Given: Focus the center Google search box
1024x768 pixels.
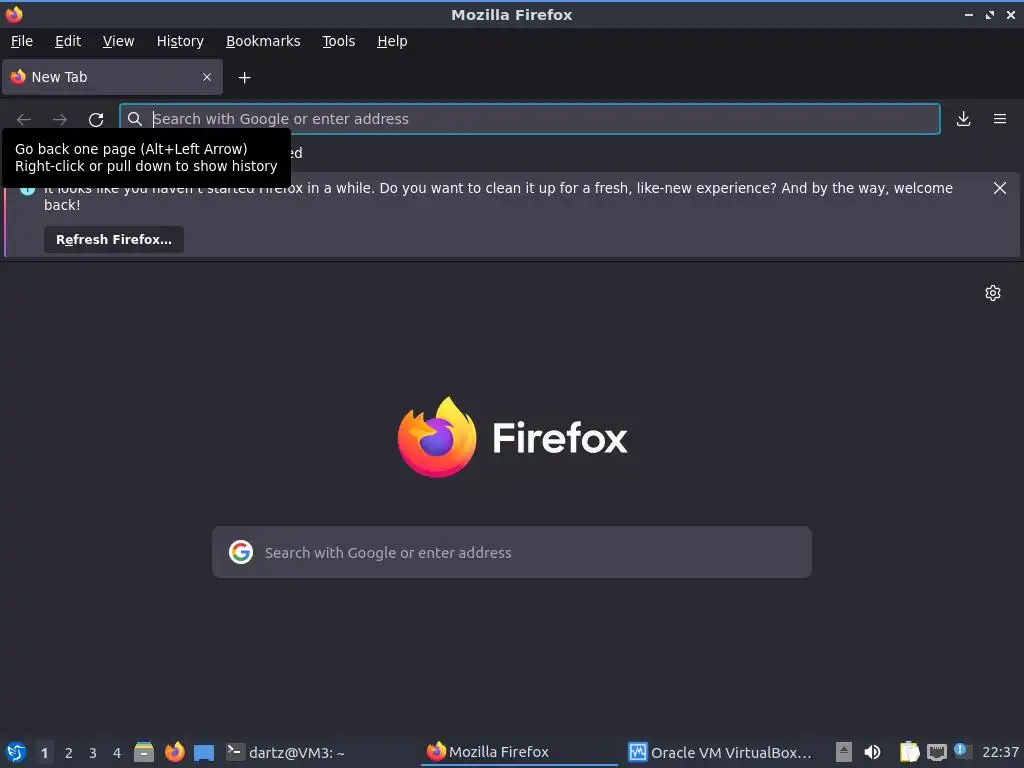Looking at the screenshot, I should tap(512, 552).
